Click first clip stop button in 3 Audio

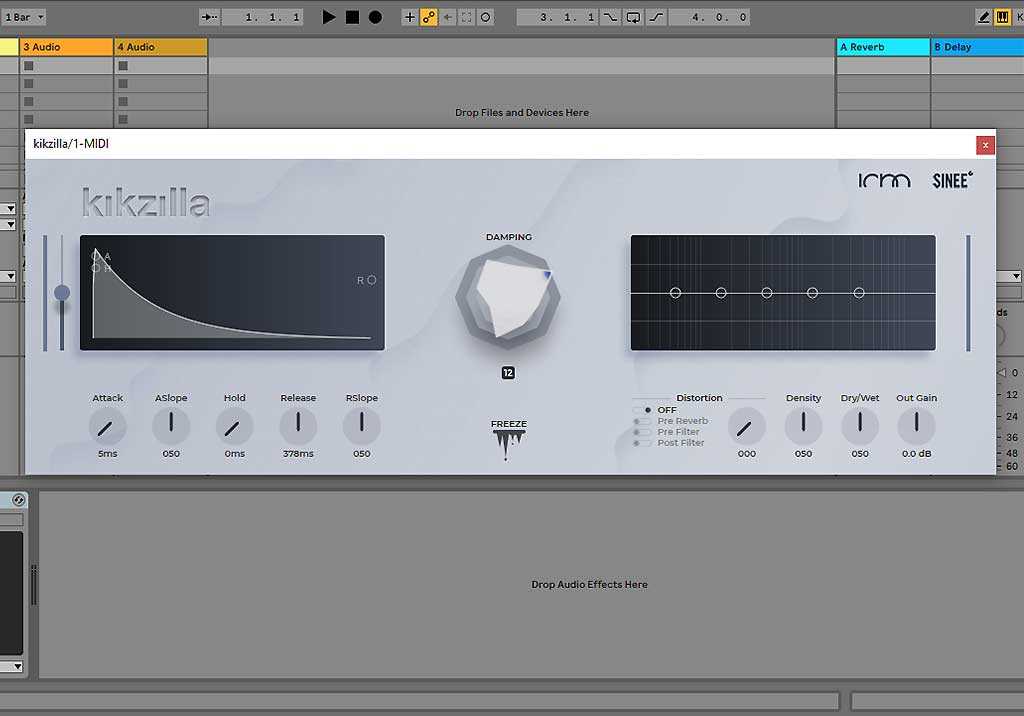tap(29, 65)
